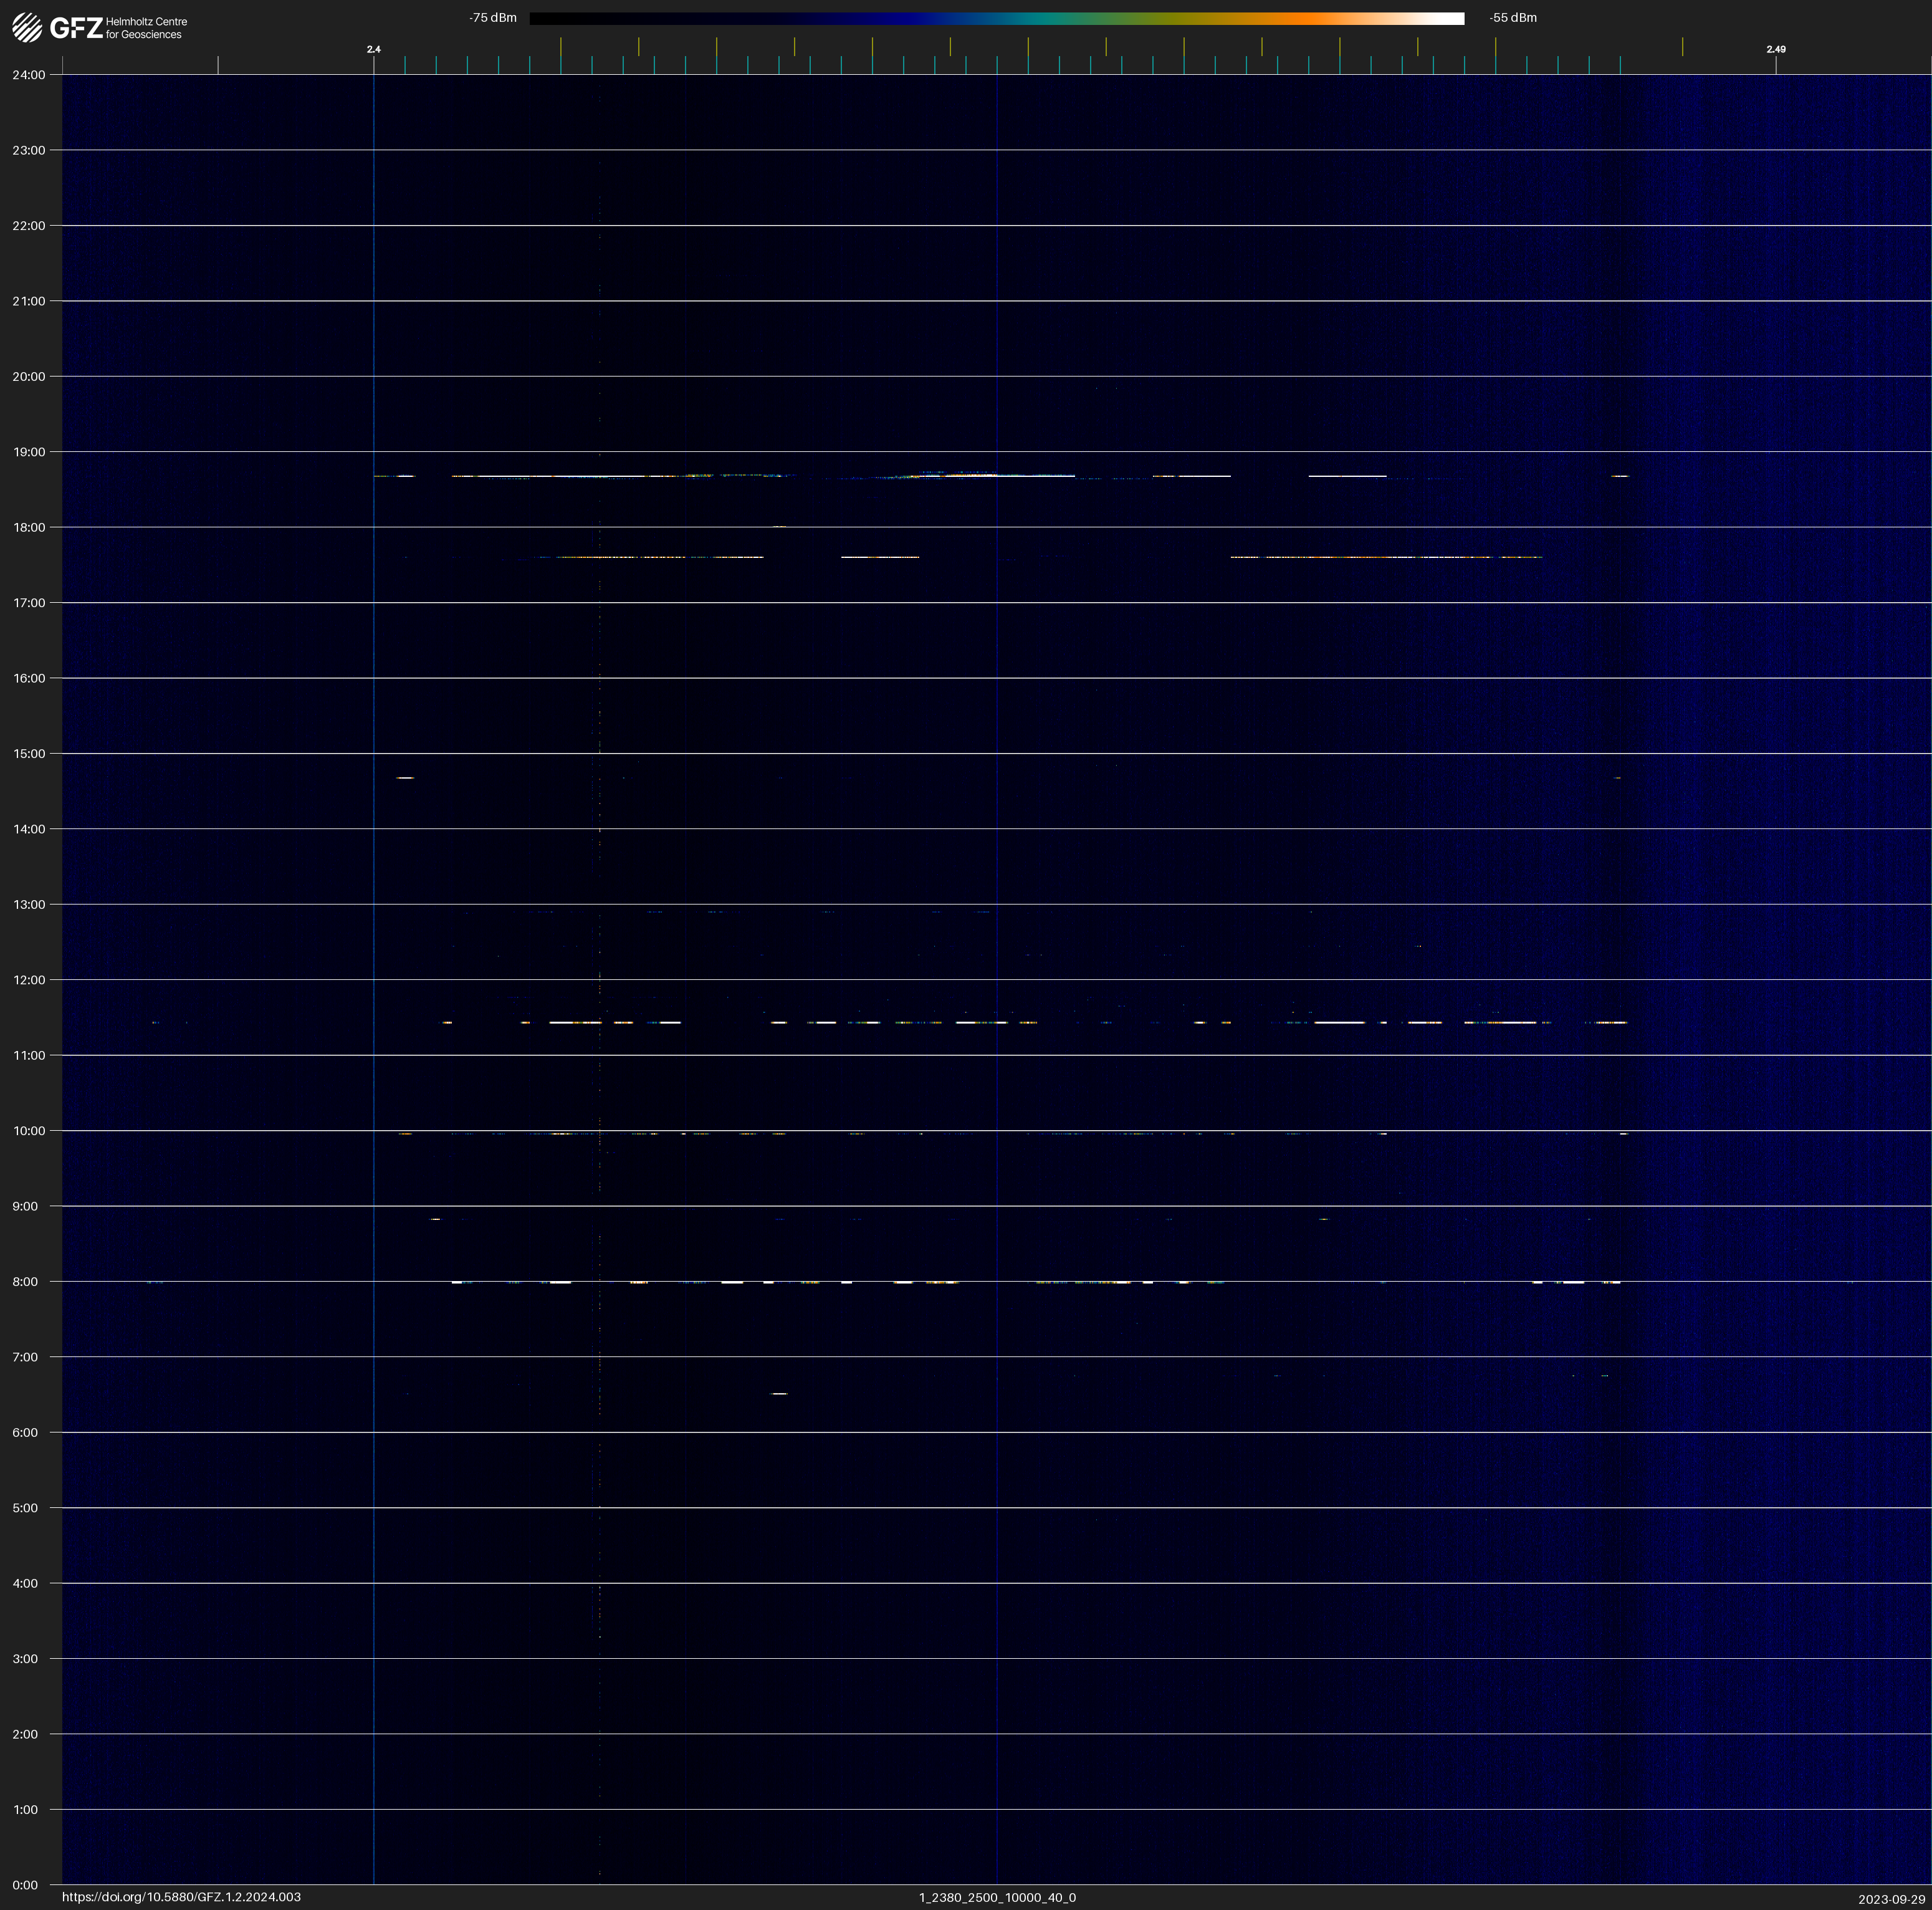
Task: Click the 0:00 time axis label
Action: coord(26,1884)
